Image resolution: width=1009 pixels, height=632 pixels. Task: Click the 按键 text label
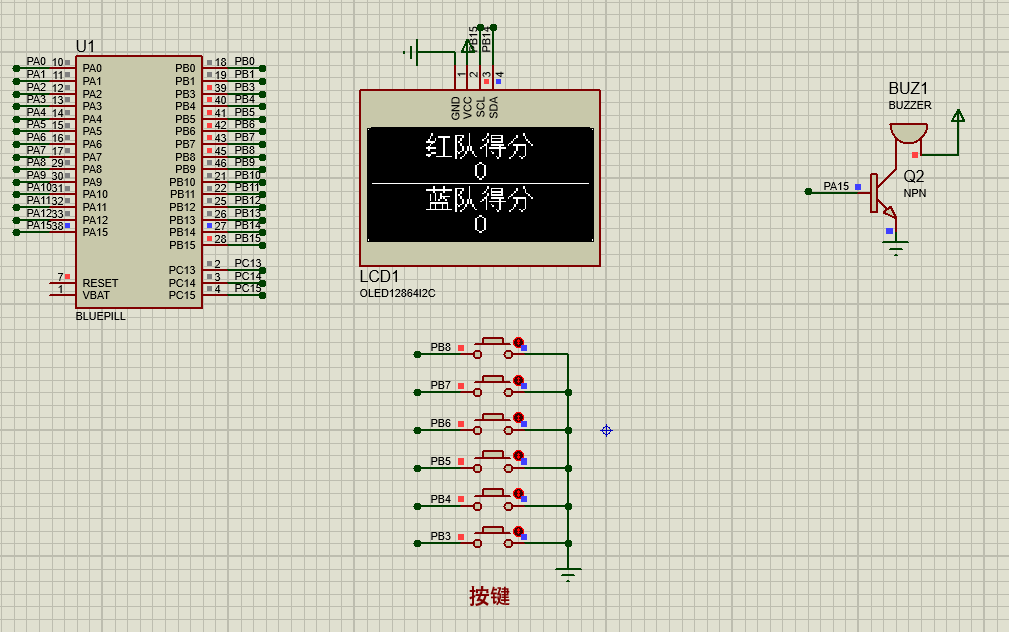tap(490, 597)
